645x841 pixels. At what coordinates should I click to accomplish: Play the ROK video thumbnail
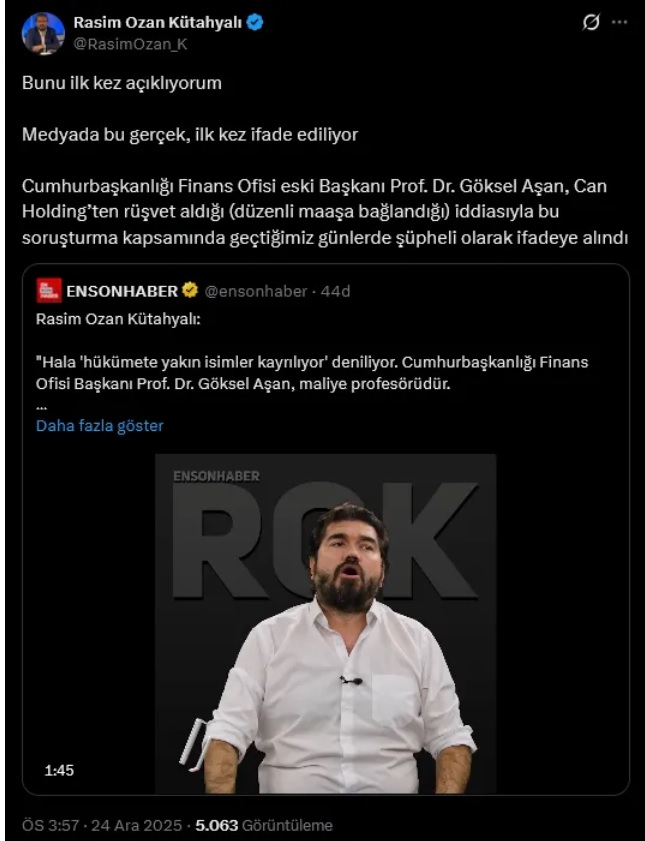tap(325, 623)
